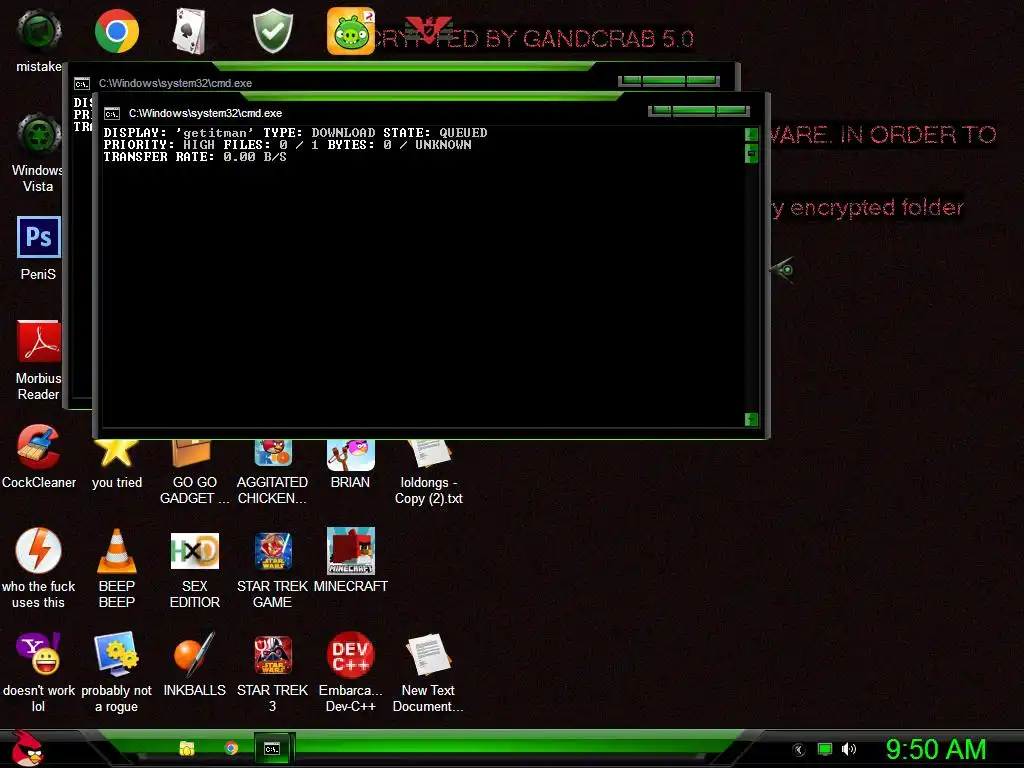The image size is (1024, 768).
Task: Click 'TRANSFER RATE: 0.00 B/S' line
Action: (195, 157)
